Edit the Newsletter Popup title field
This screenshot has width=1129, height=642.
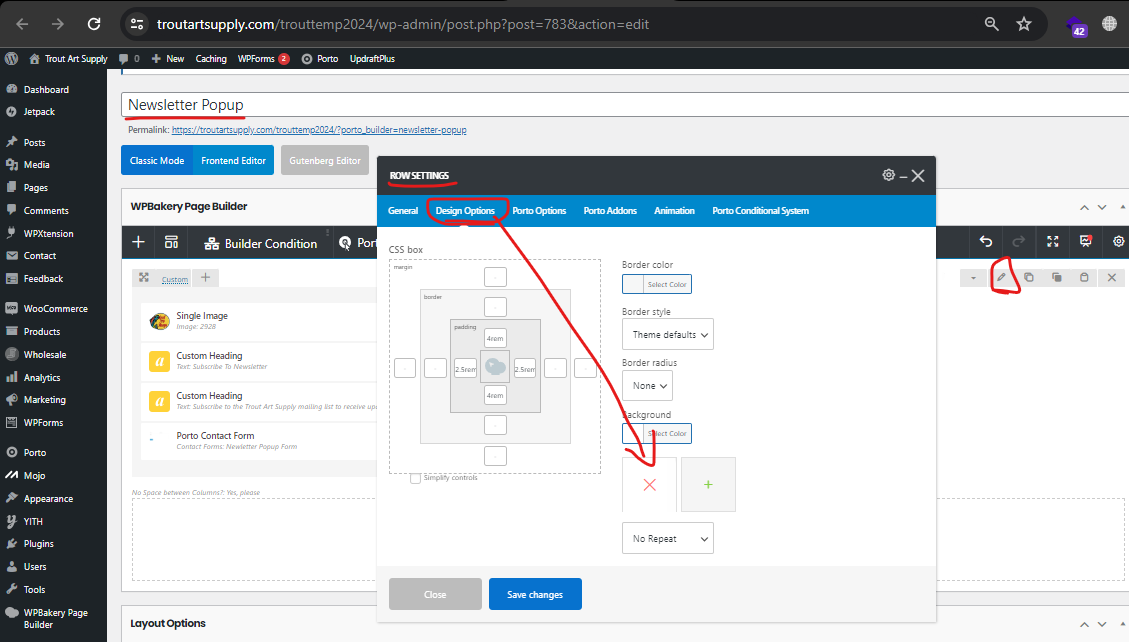click(624, 105)
